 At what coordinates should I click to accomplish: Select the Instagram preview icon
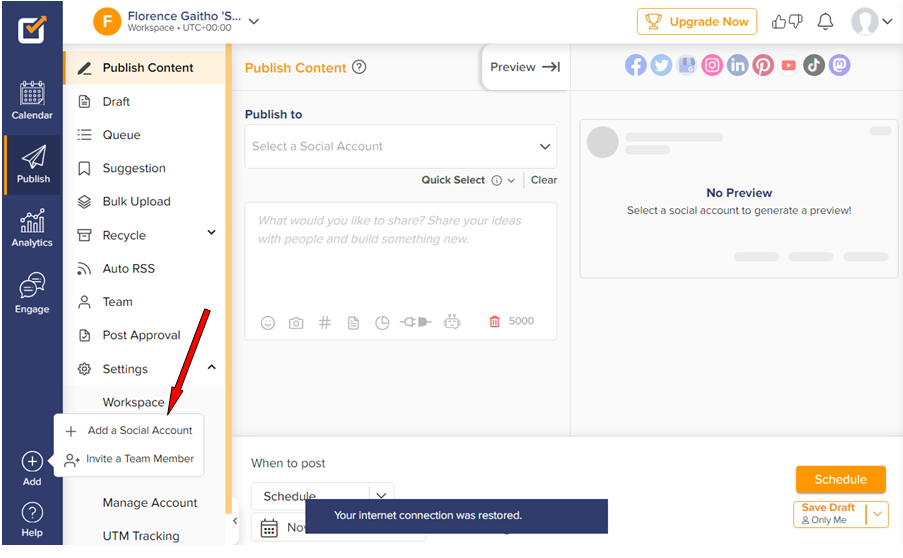click(712, 65)
